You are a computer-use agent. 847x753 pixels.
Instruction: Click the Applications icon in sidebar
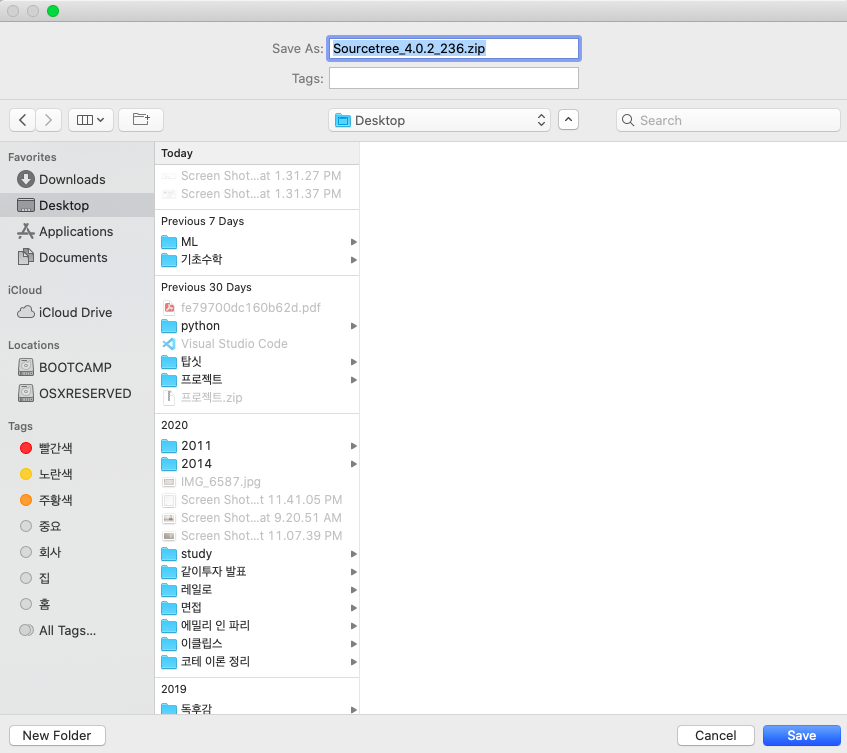(x=25, y=231)
